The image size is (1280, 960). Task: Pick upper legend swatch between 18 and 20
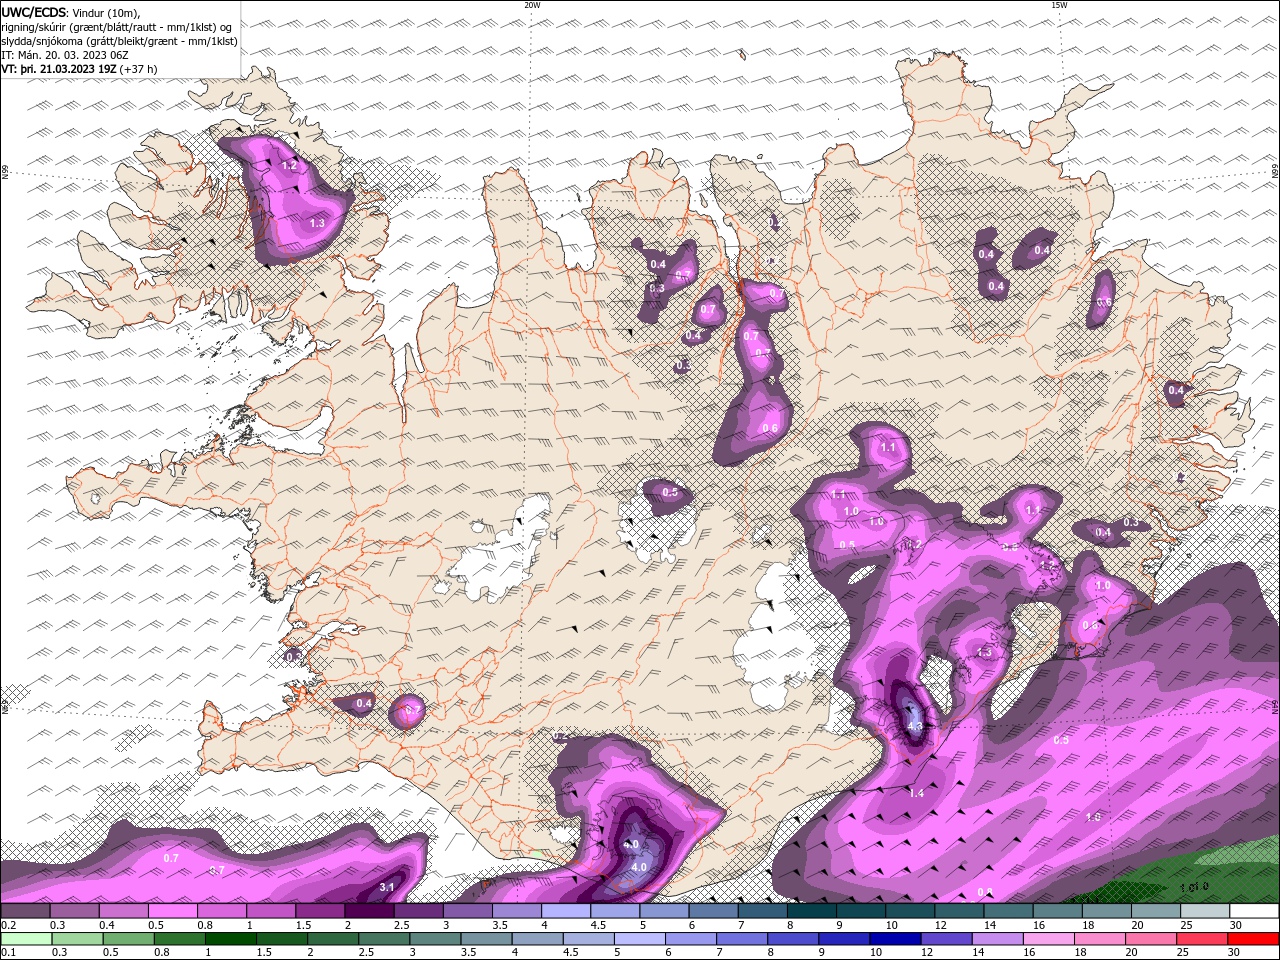1108,911
